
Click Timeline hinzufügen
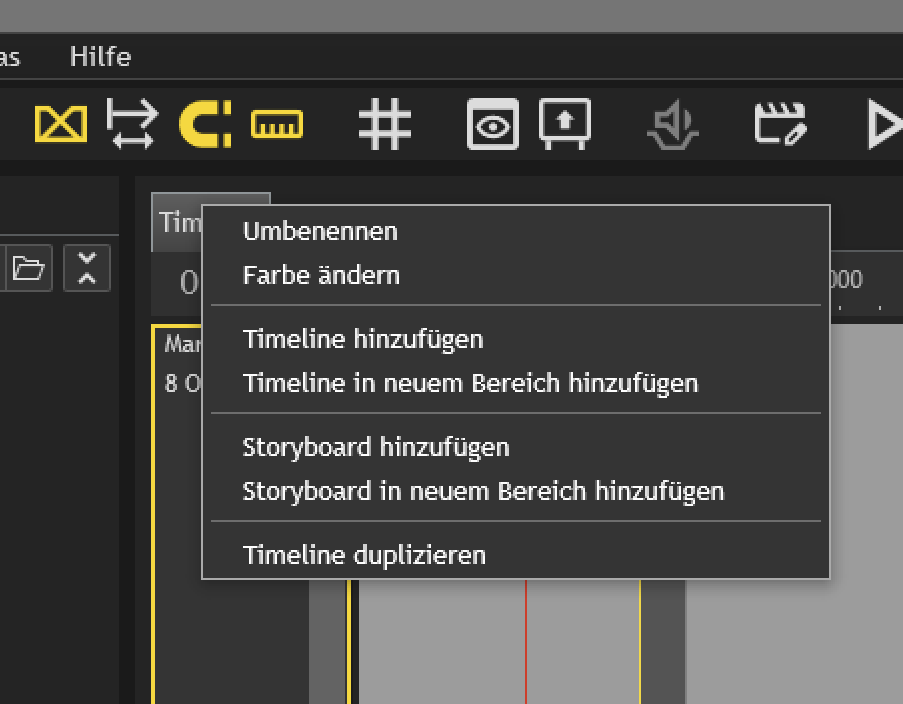click(363, 339)
